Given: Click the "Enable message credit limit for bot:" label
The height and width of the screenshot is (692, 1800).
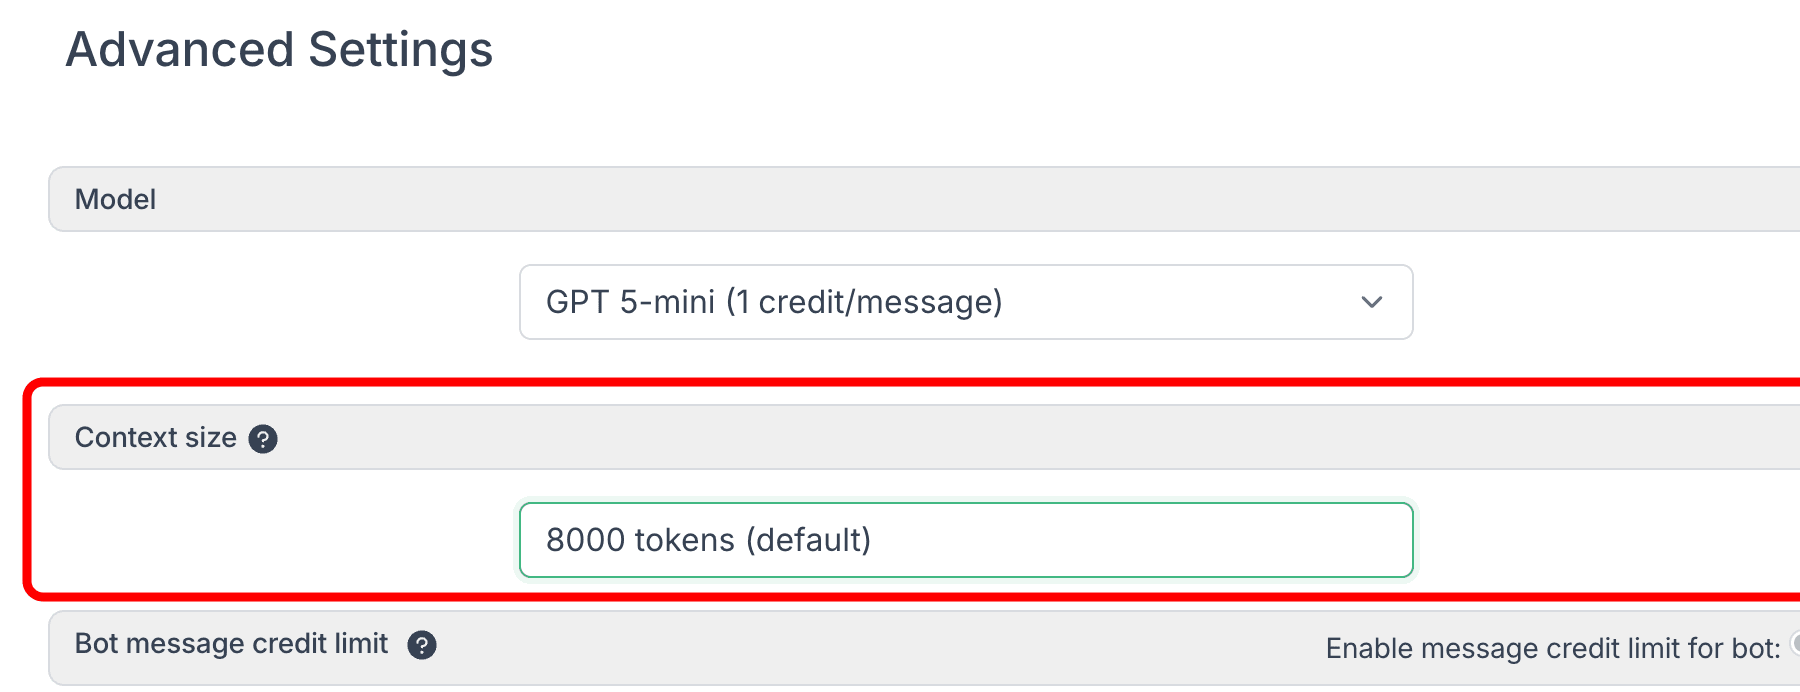Looking at the screenshot, I should (1552, 648).
